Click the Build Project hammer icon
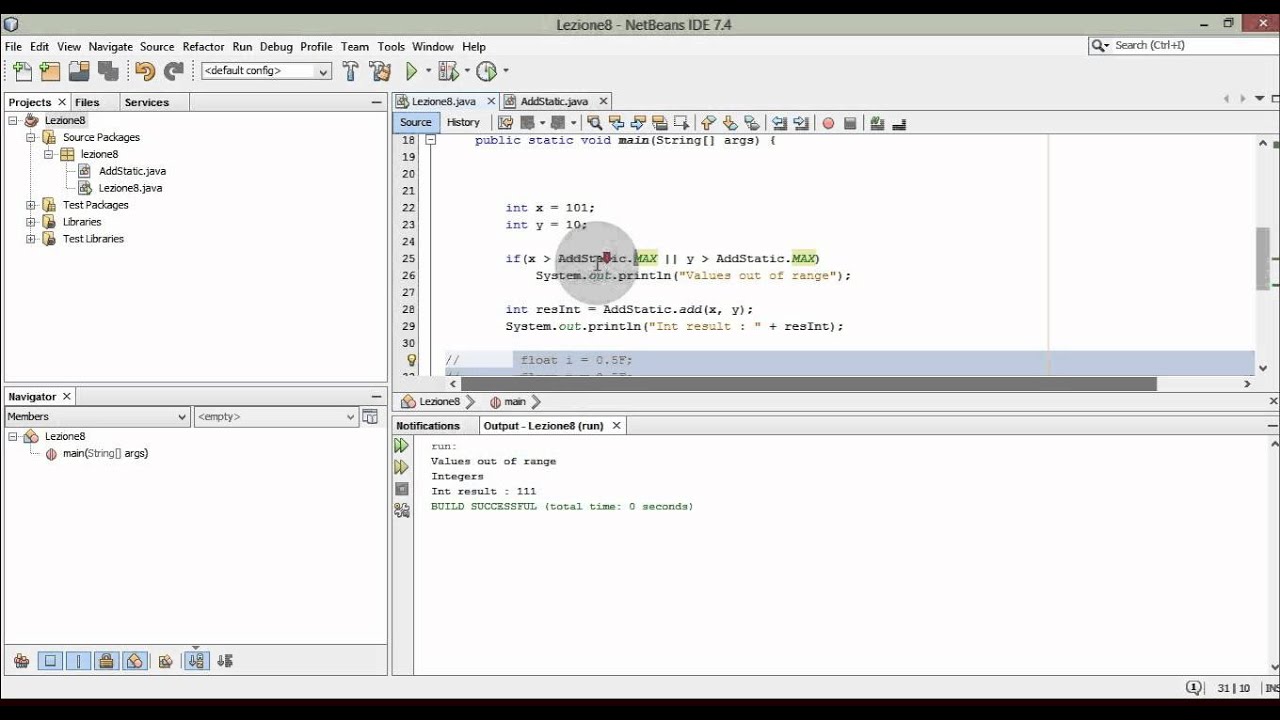 (x=350, y=71)
